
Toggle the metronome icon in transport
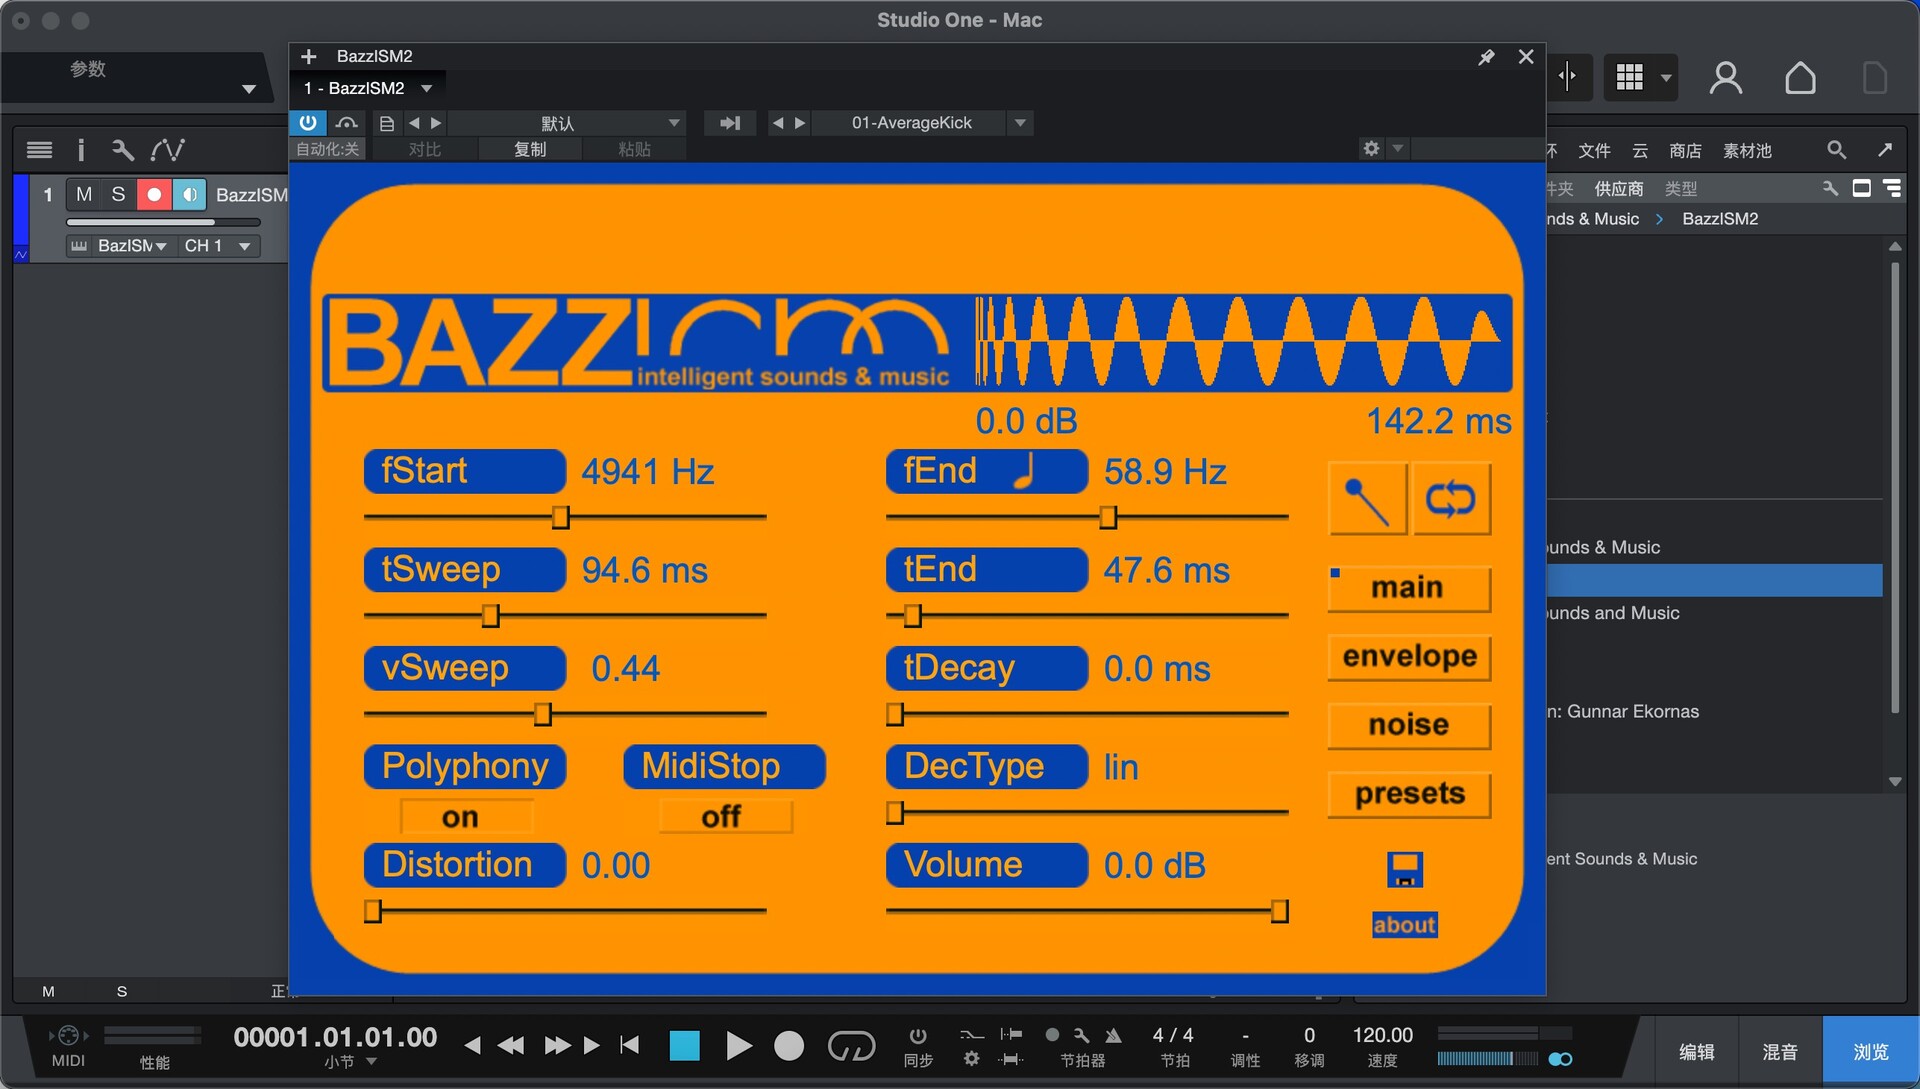(1113, 1035)
